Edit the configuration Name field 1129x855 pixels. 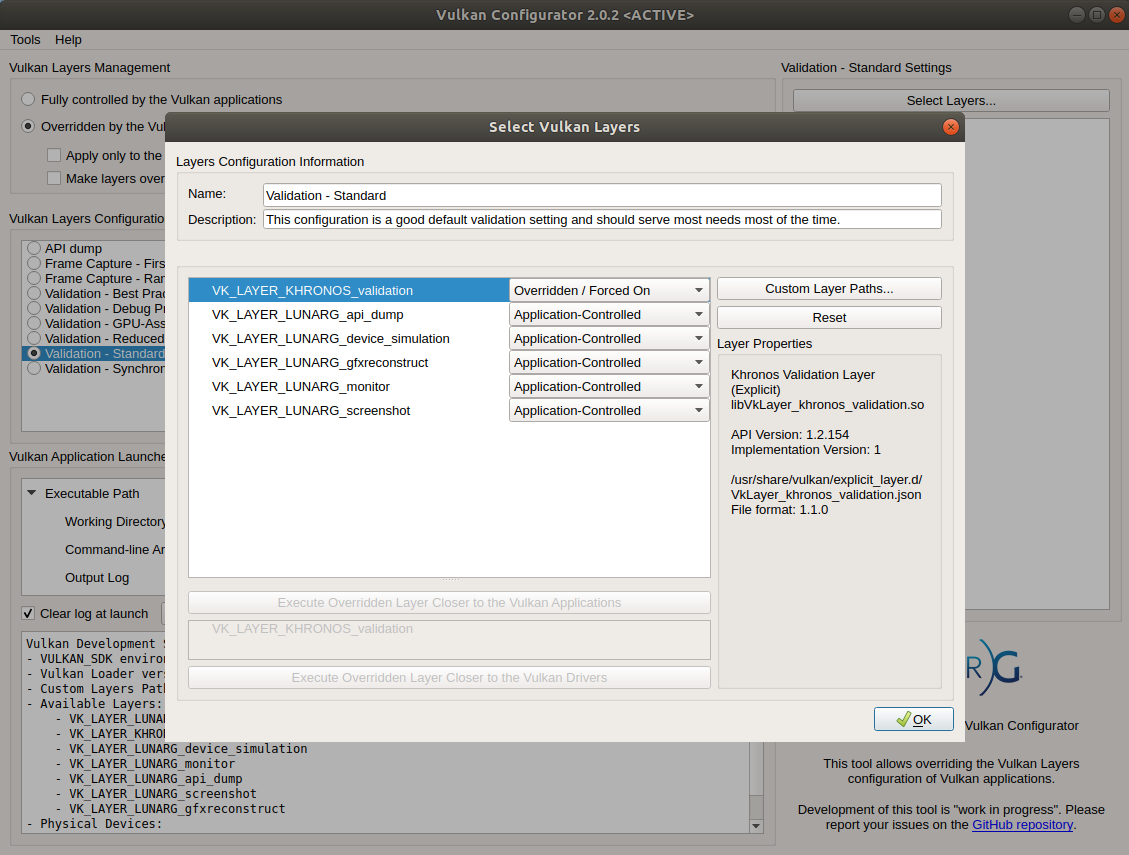(x=602, y=195)
